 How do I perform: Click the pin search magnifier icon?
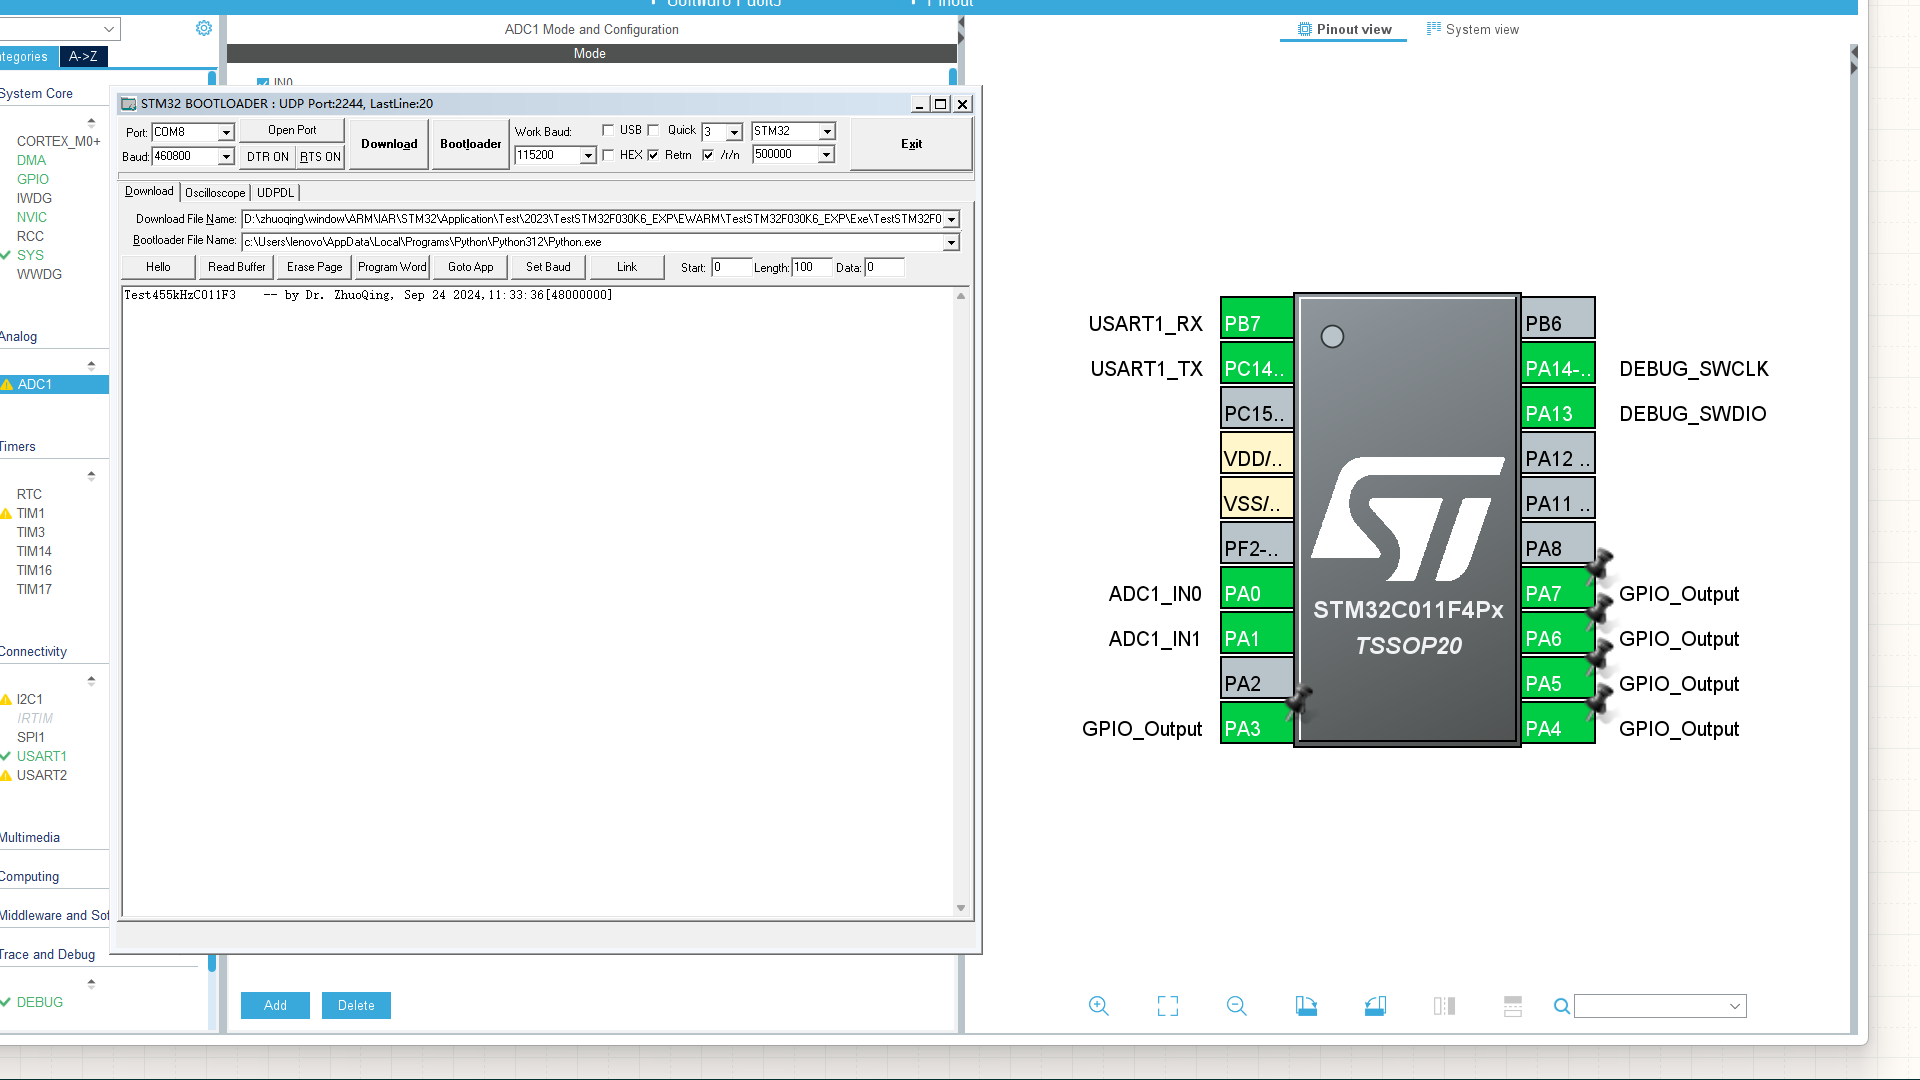1561,1006
